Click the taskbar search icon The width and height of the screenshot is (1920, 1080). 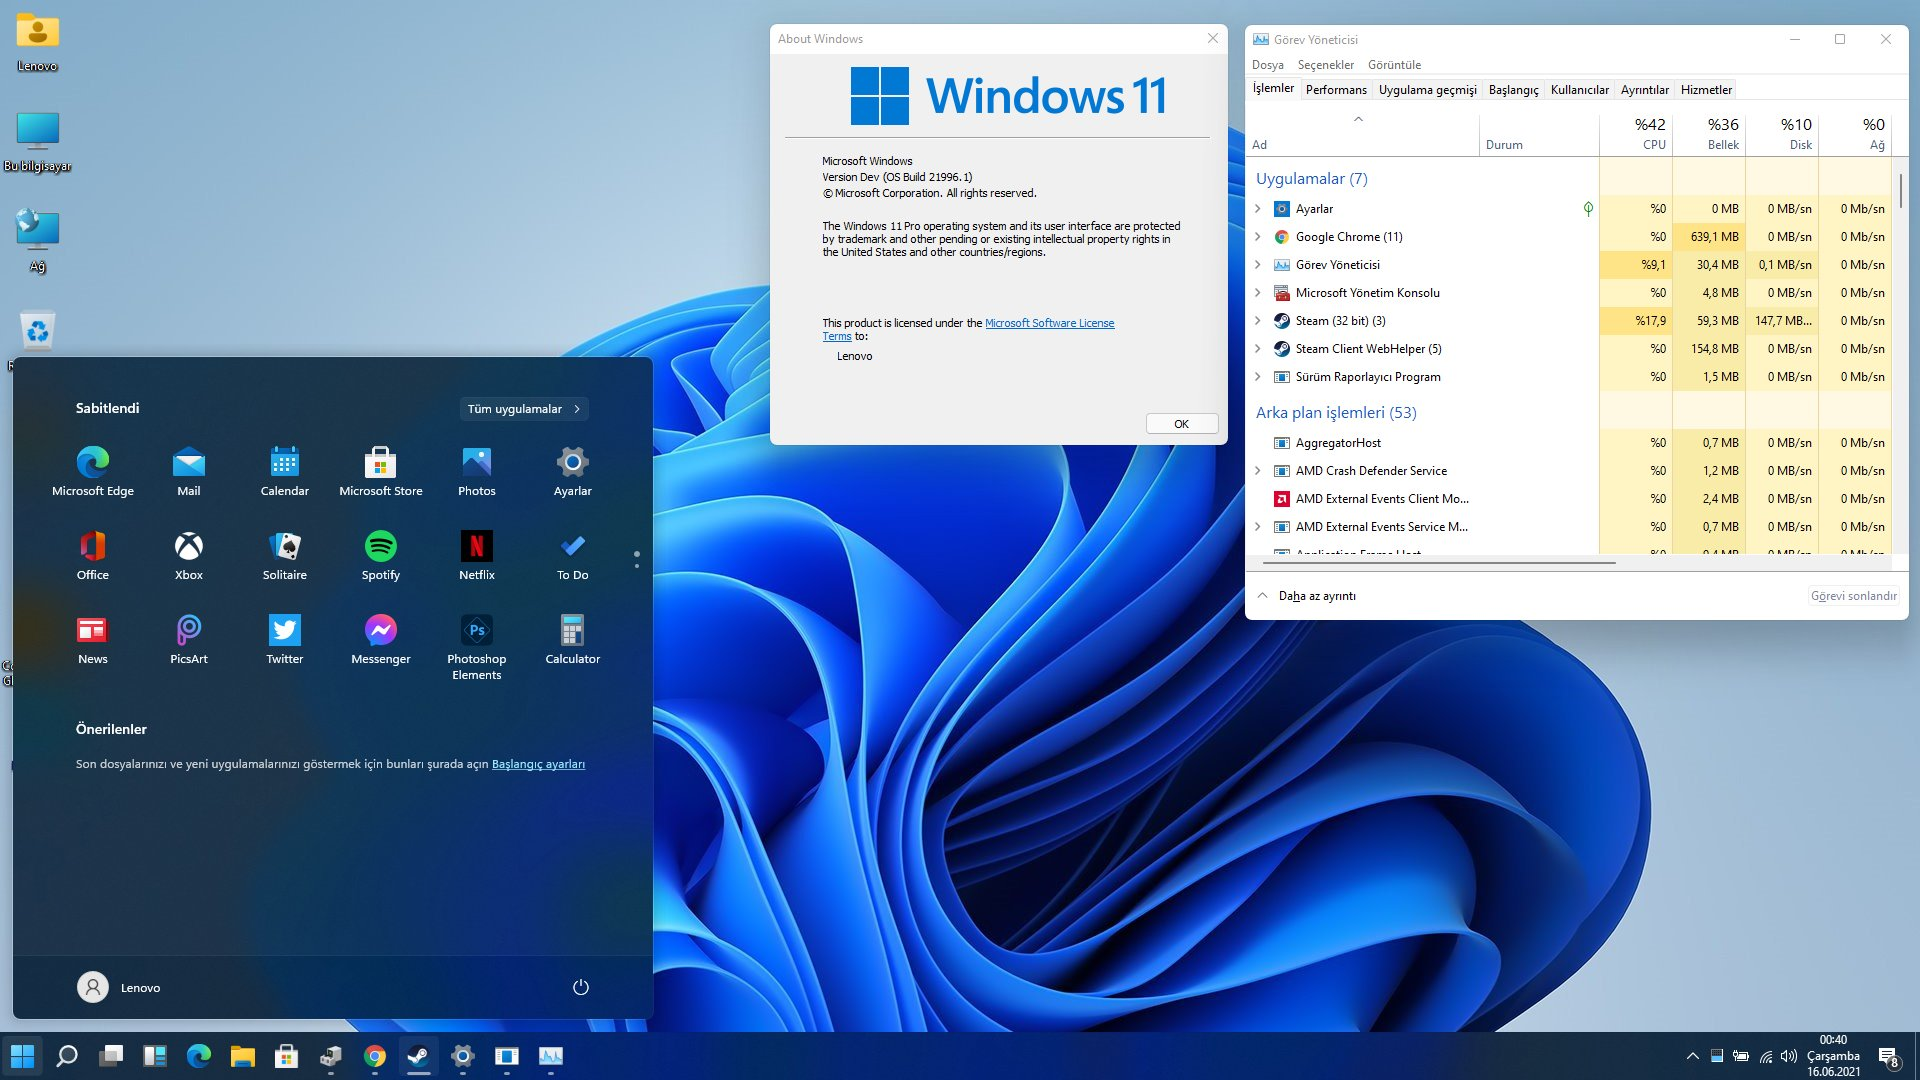(x=67, y=1056)
